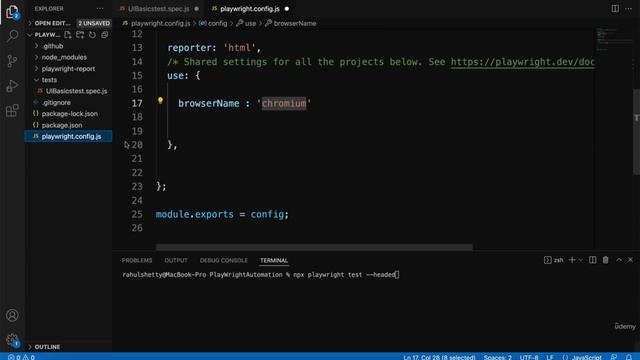
Task: Click the Spaces: 2 indentation status
Action: tap(498, 357)
